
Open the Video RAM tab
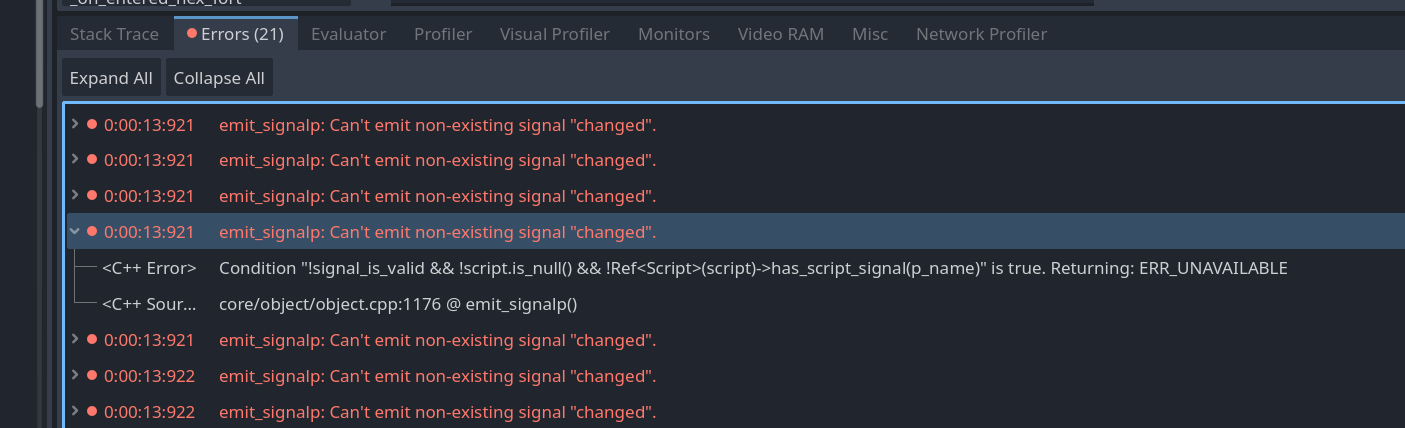click(781, 34)
